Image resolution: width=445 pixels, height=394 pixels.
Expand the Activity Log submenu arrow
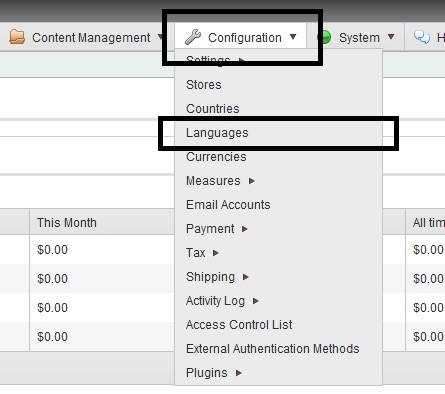[256, 301]
